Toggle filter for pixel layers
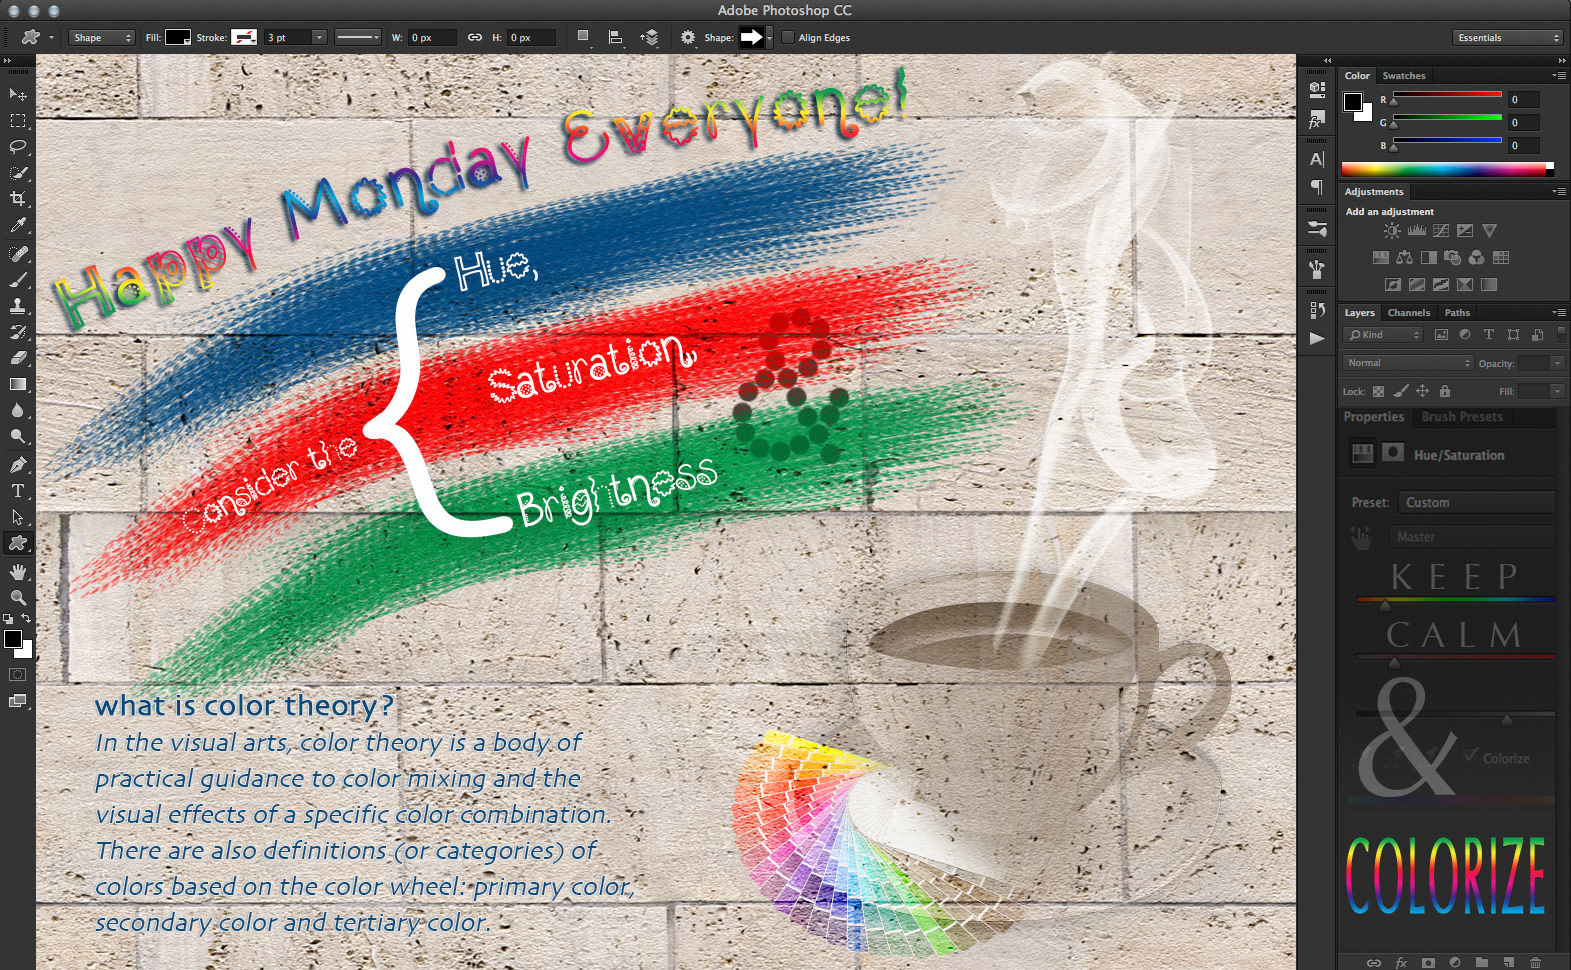Viewport: 1571px width, 970px height. pos(1441,335)
